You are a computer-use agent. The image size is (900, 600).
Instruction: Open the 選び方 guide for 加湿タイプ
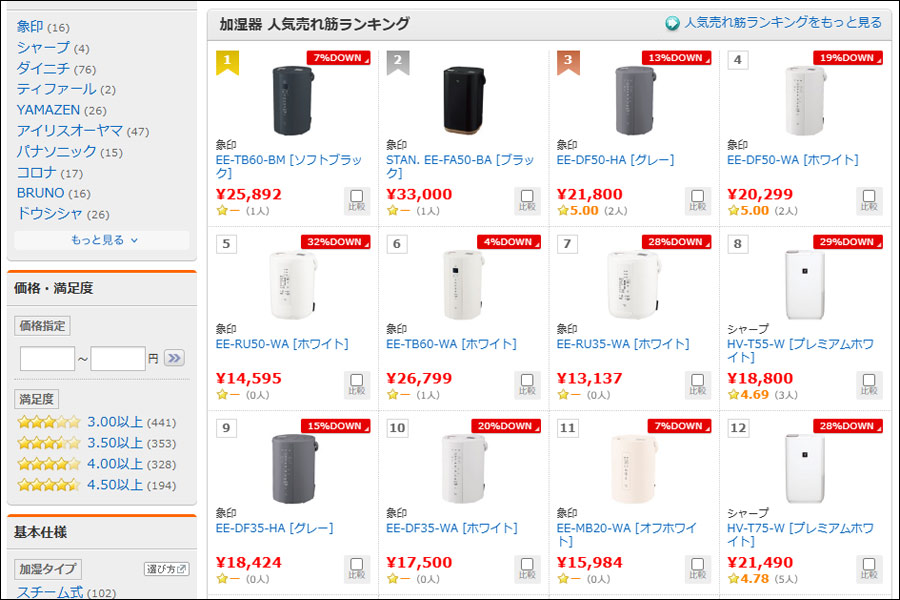point(166,569)
